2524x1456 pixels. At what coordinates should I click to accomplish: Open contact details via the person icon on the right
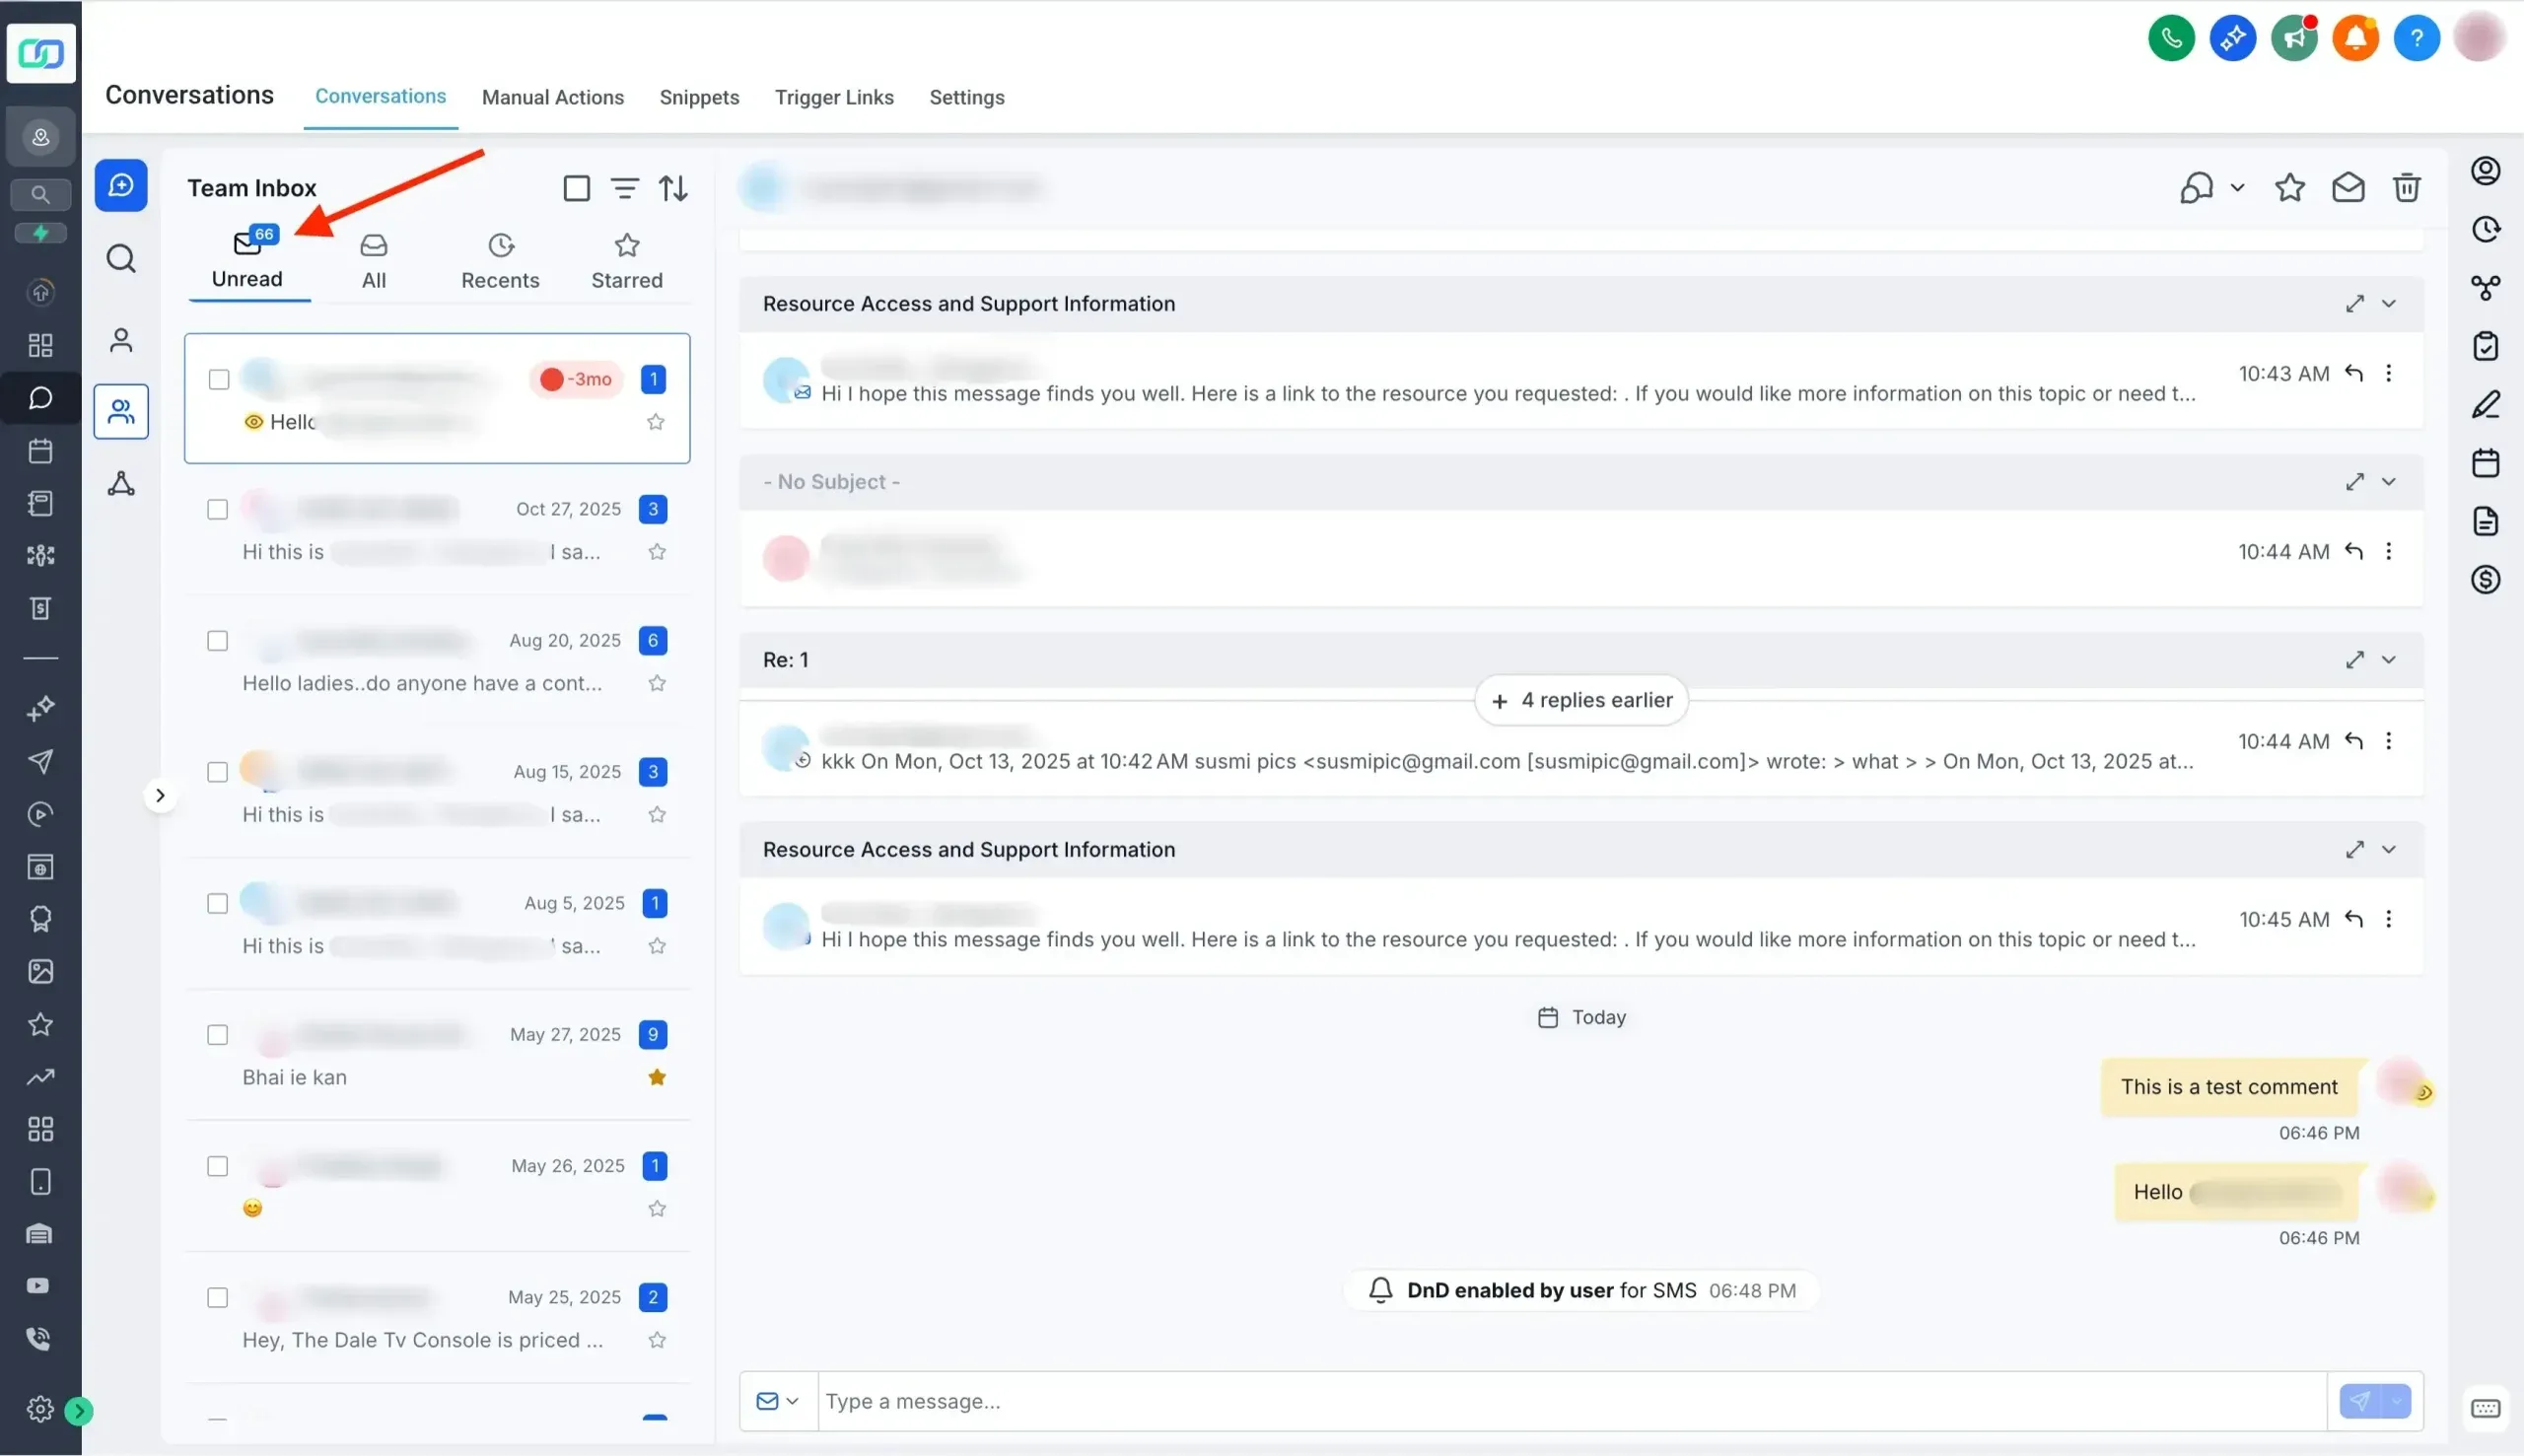2486,170
